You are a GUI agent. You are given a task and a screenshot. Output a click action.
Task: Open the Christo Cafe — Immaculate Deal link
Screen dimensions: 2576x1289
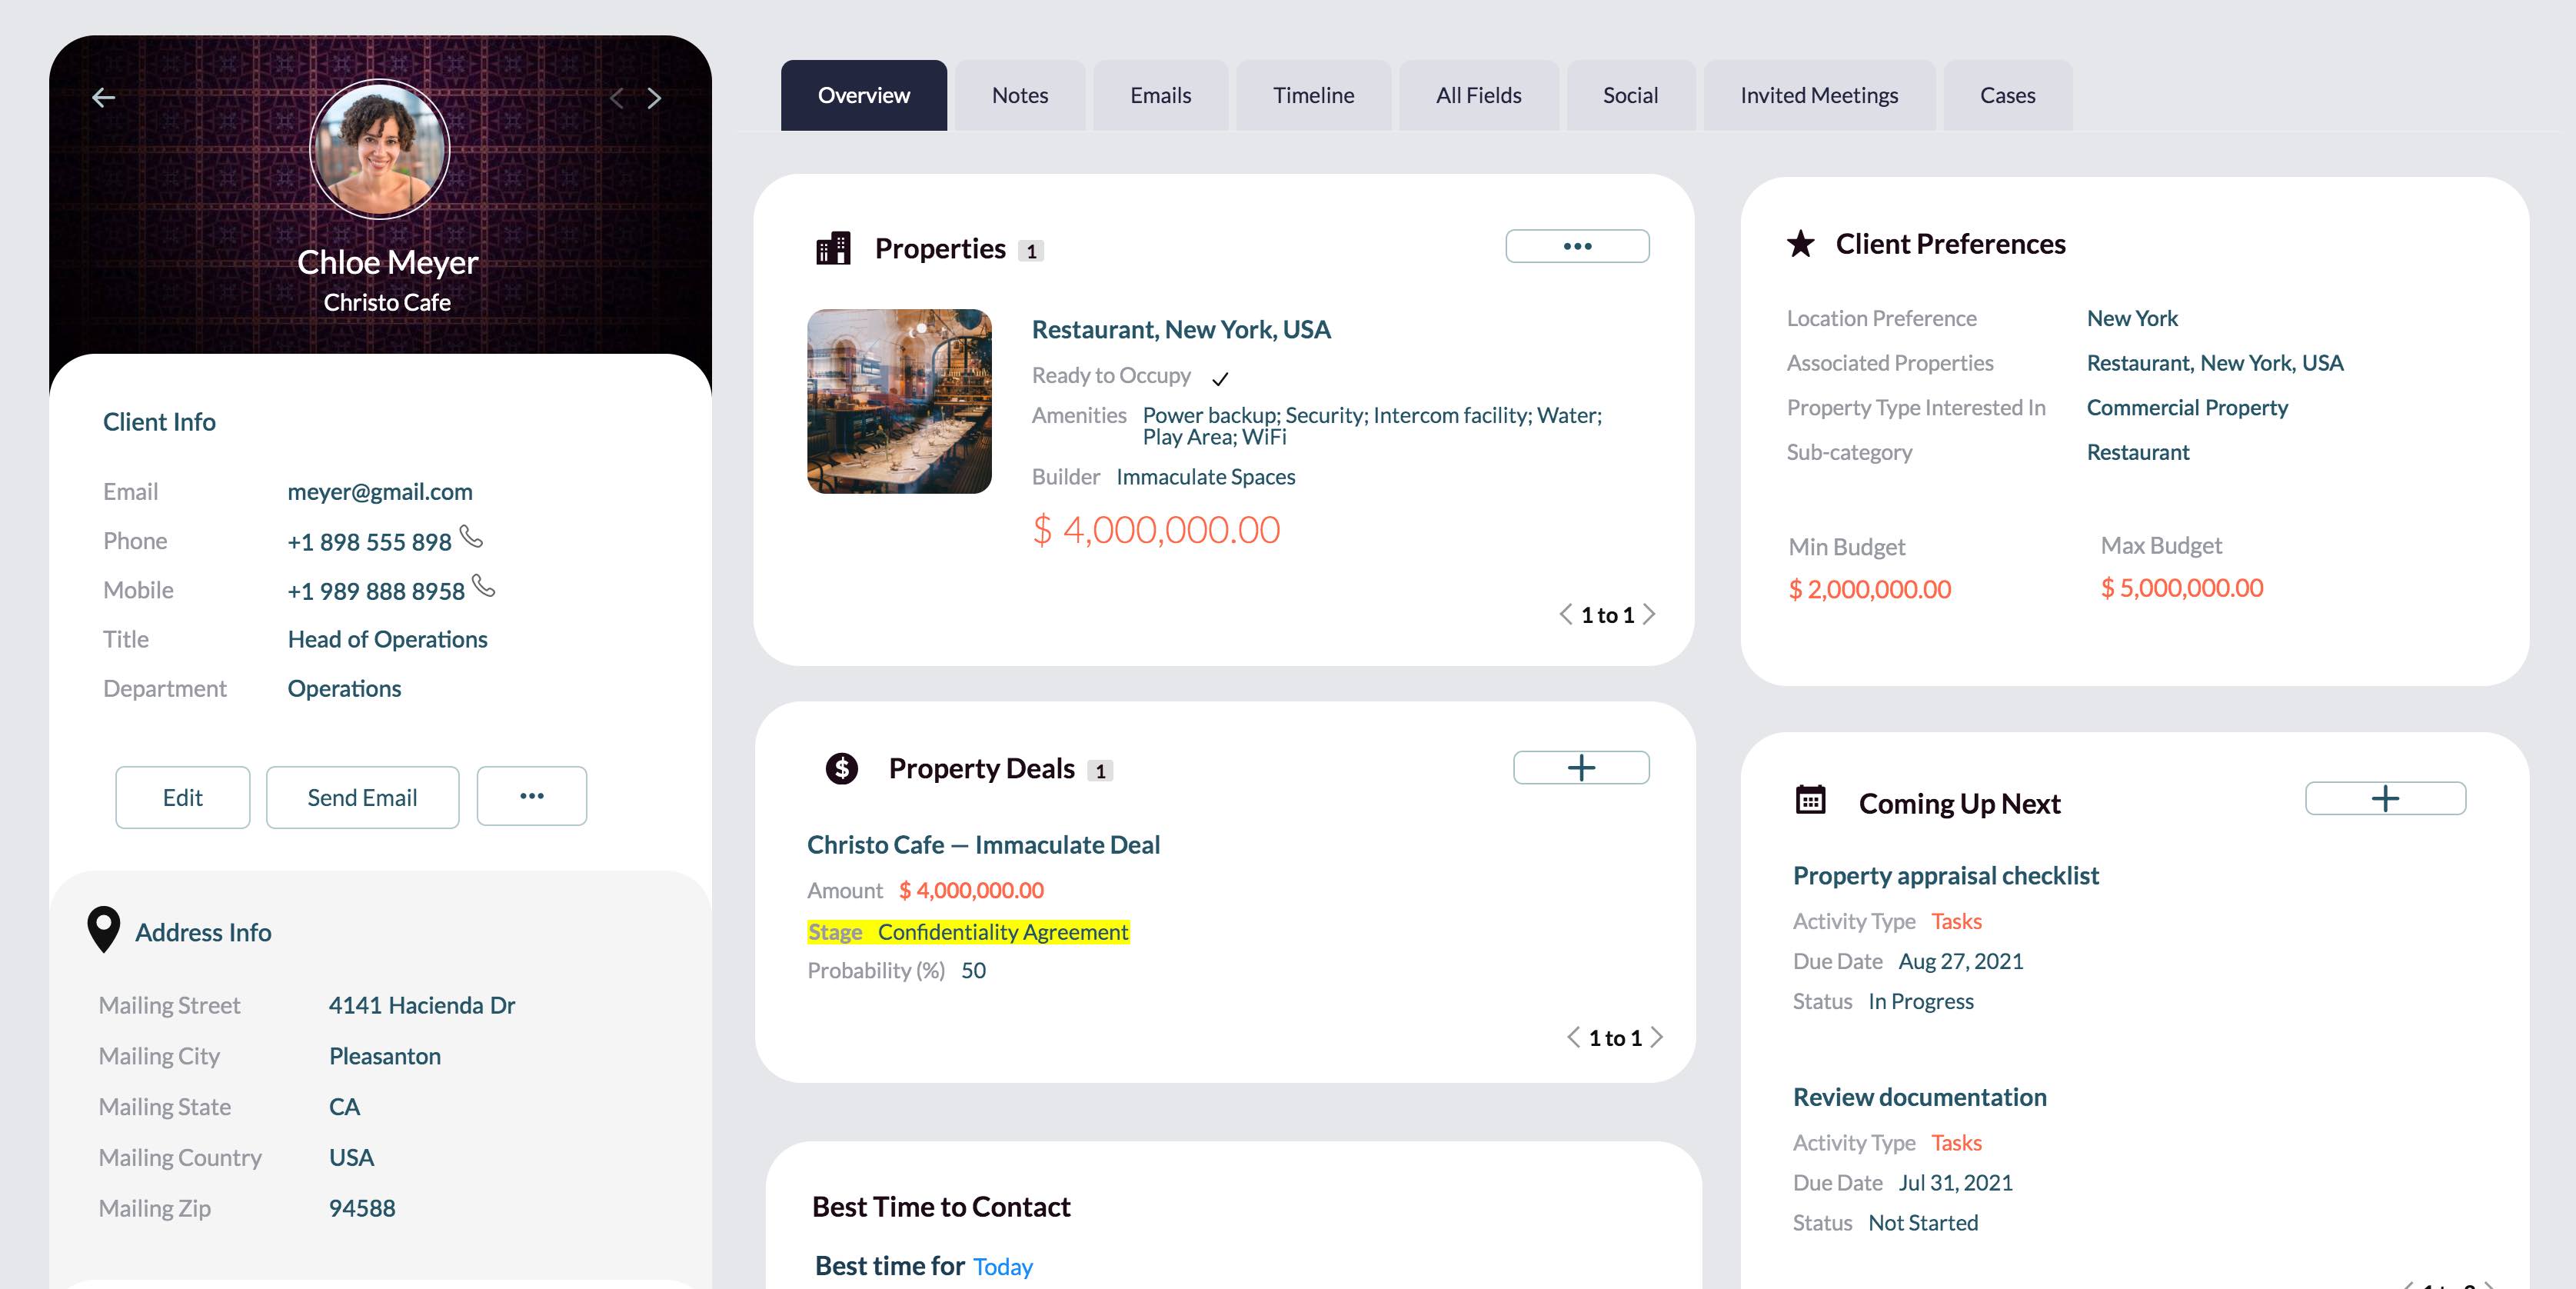(983, 845)
